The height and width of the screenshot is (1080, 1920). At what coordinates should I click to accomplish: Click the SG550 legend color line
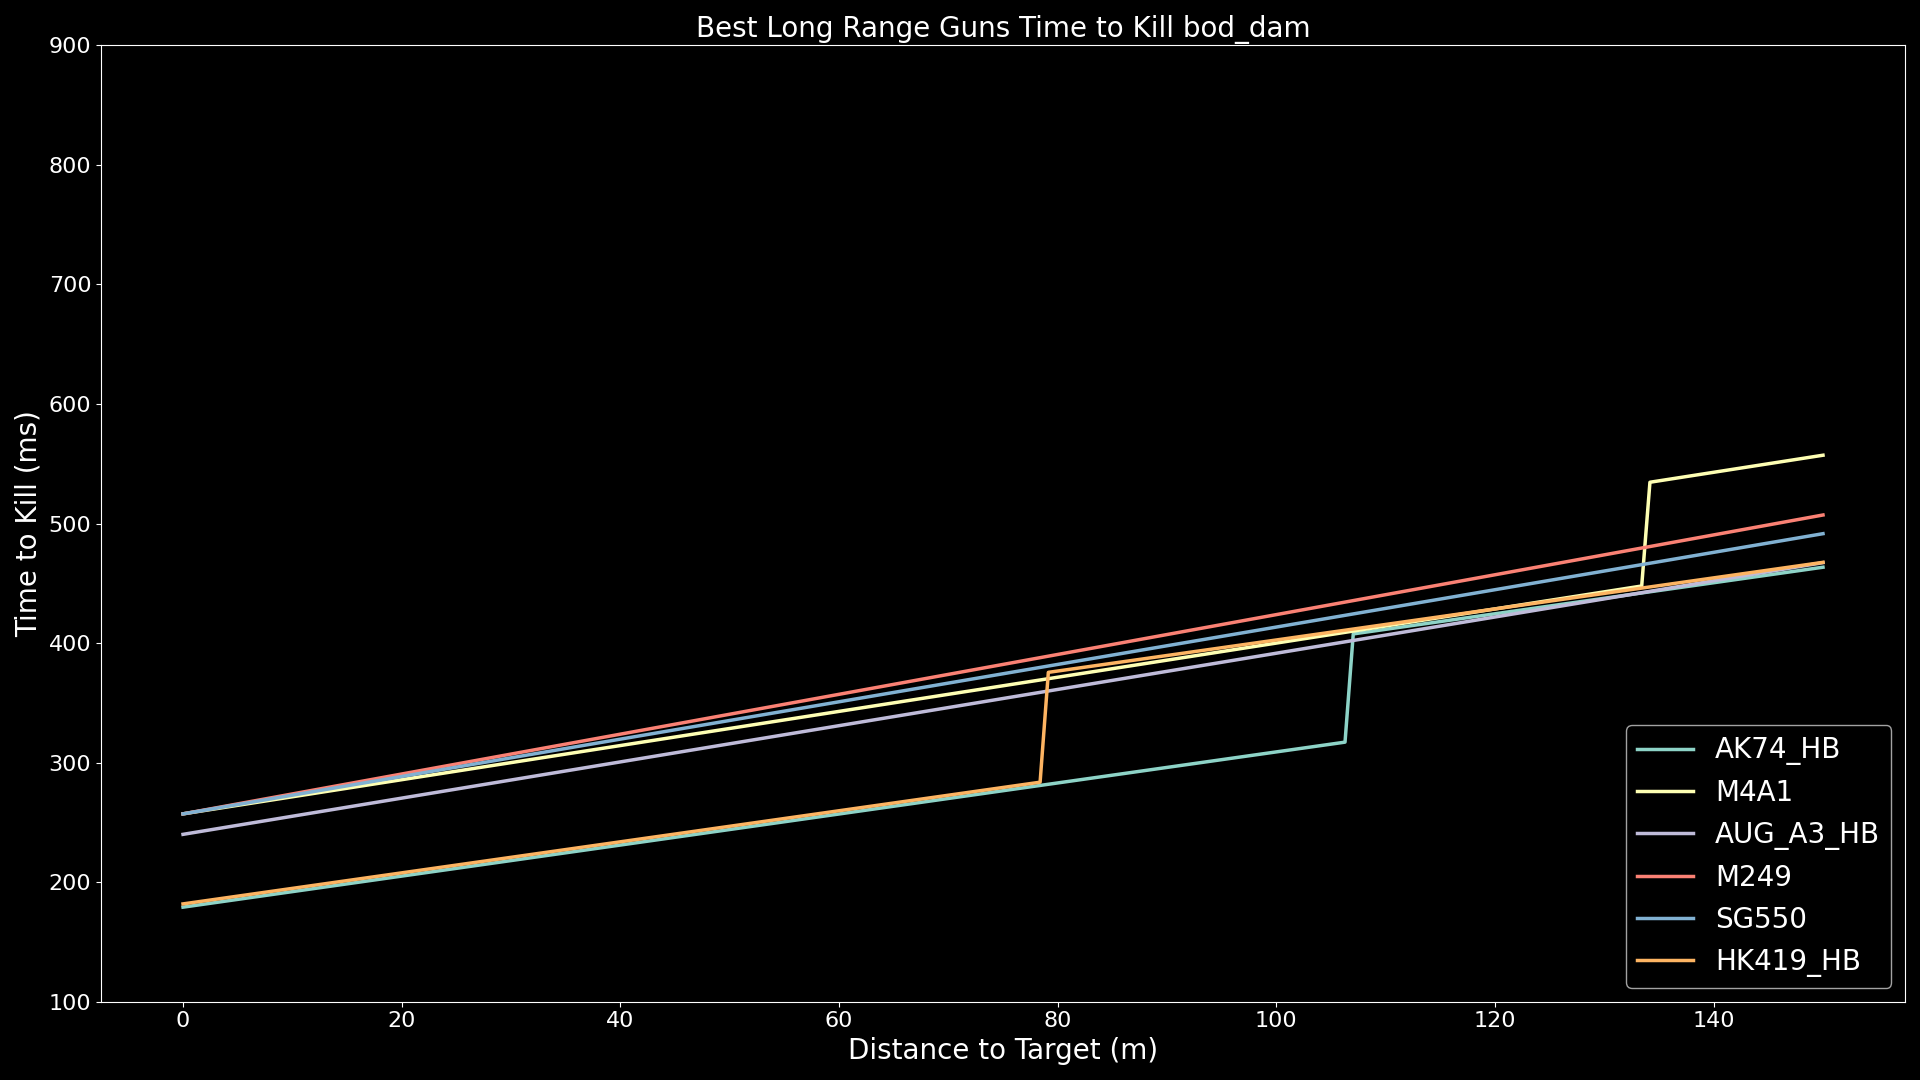coord(1665,919)
